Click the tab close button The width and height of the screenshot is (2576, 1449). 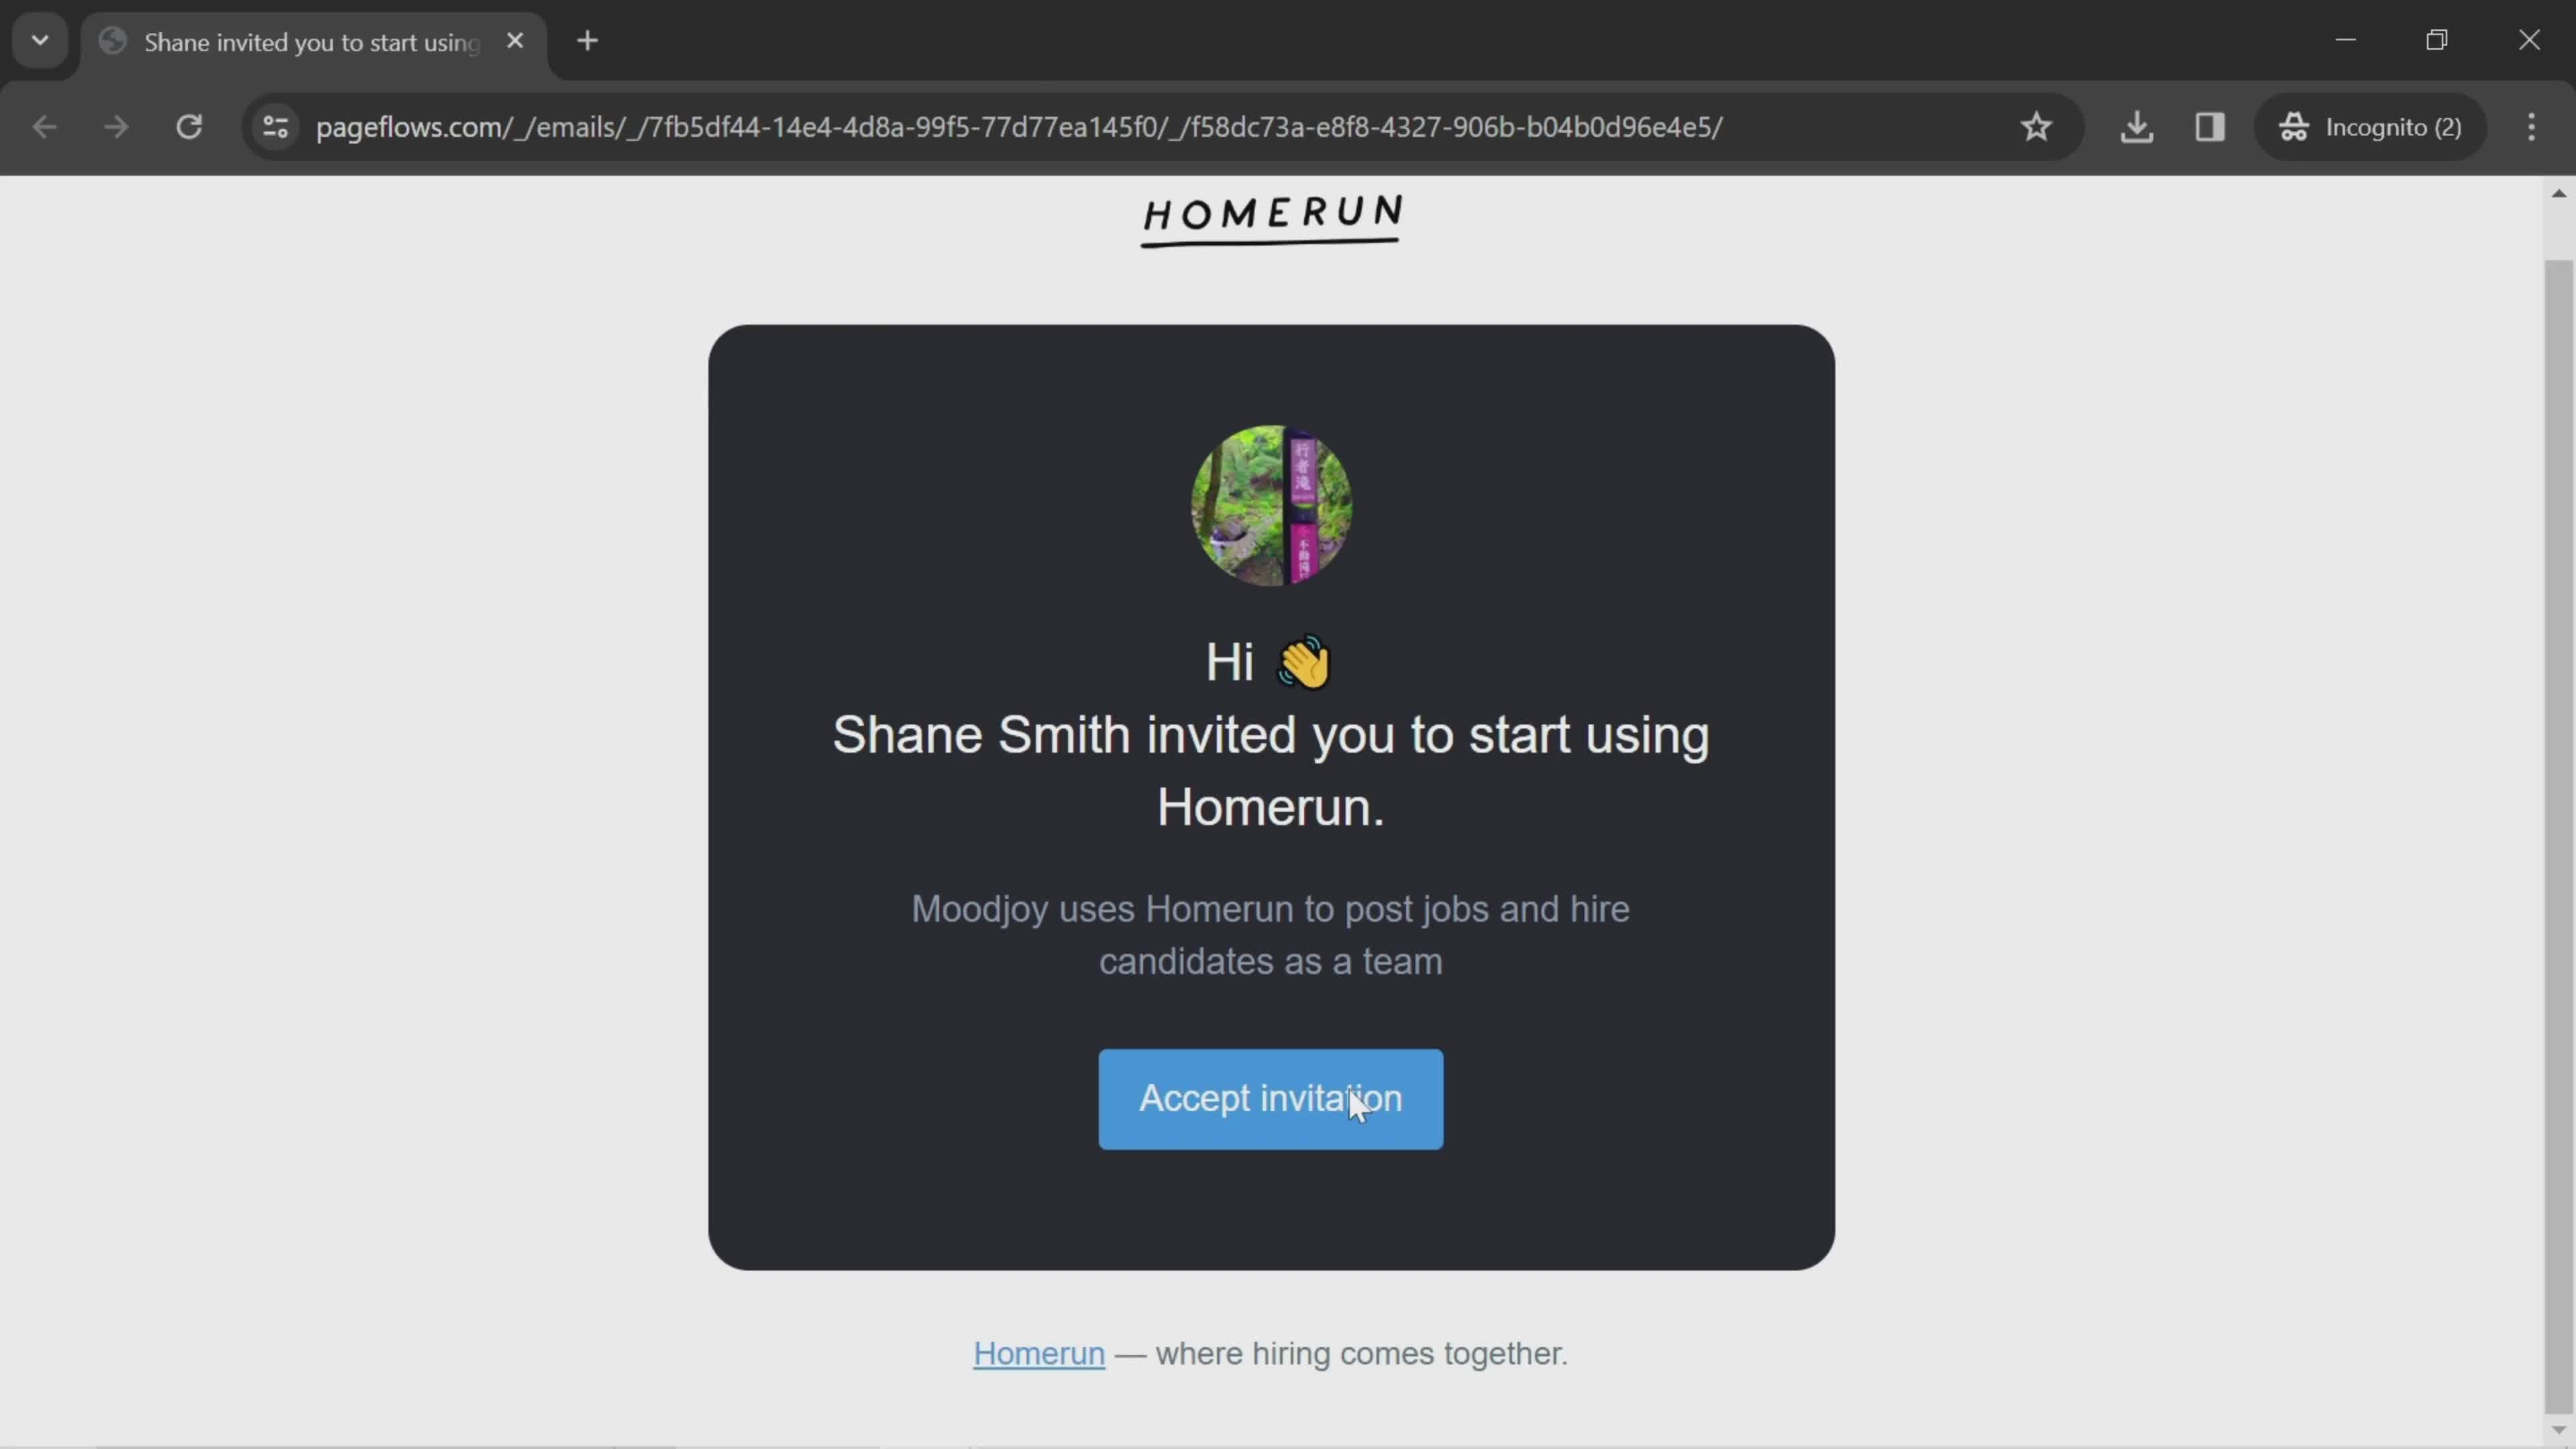coord(515,39)
